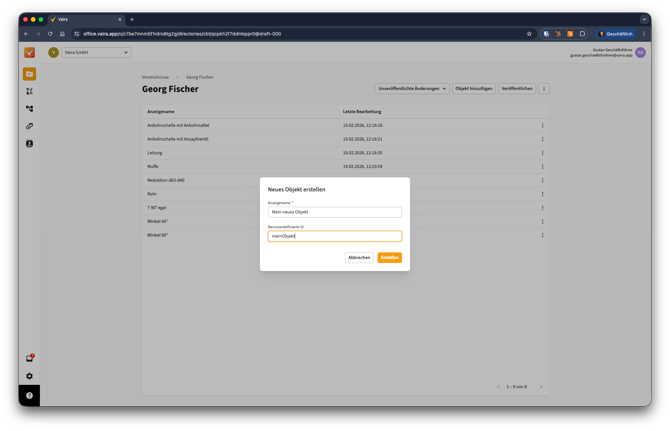Expand Unveröffentlichte Änderungen dropdown
This screenshot has height=431, width=670.
(412, 88)
